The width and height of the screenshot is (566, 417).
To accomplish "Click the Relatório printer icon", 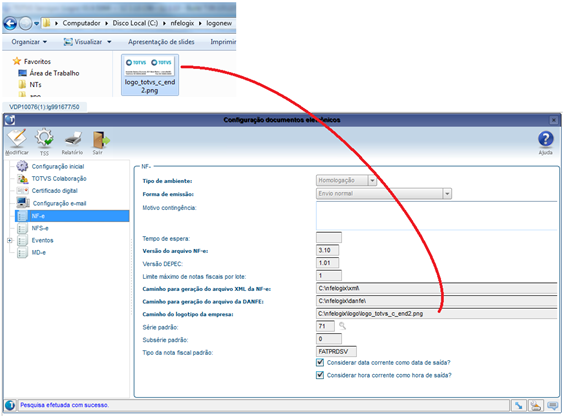I will click(72, 139).
